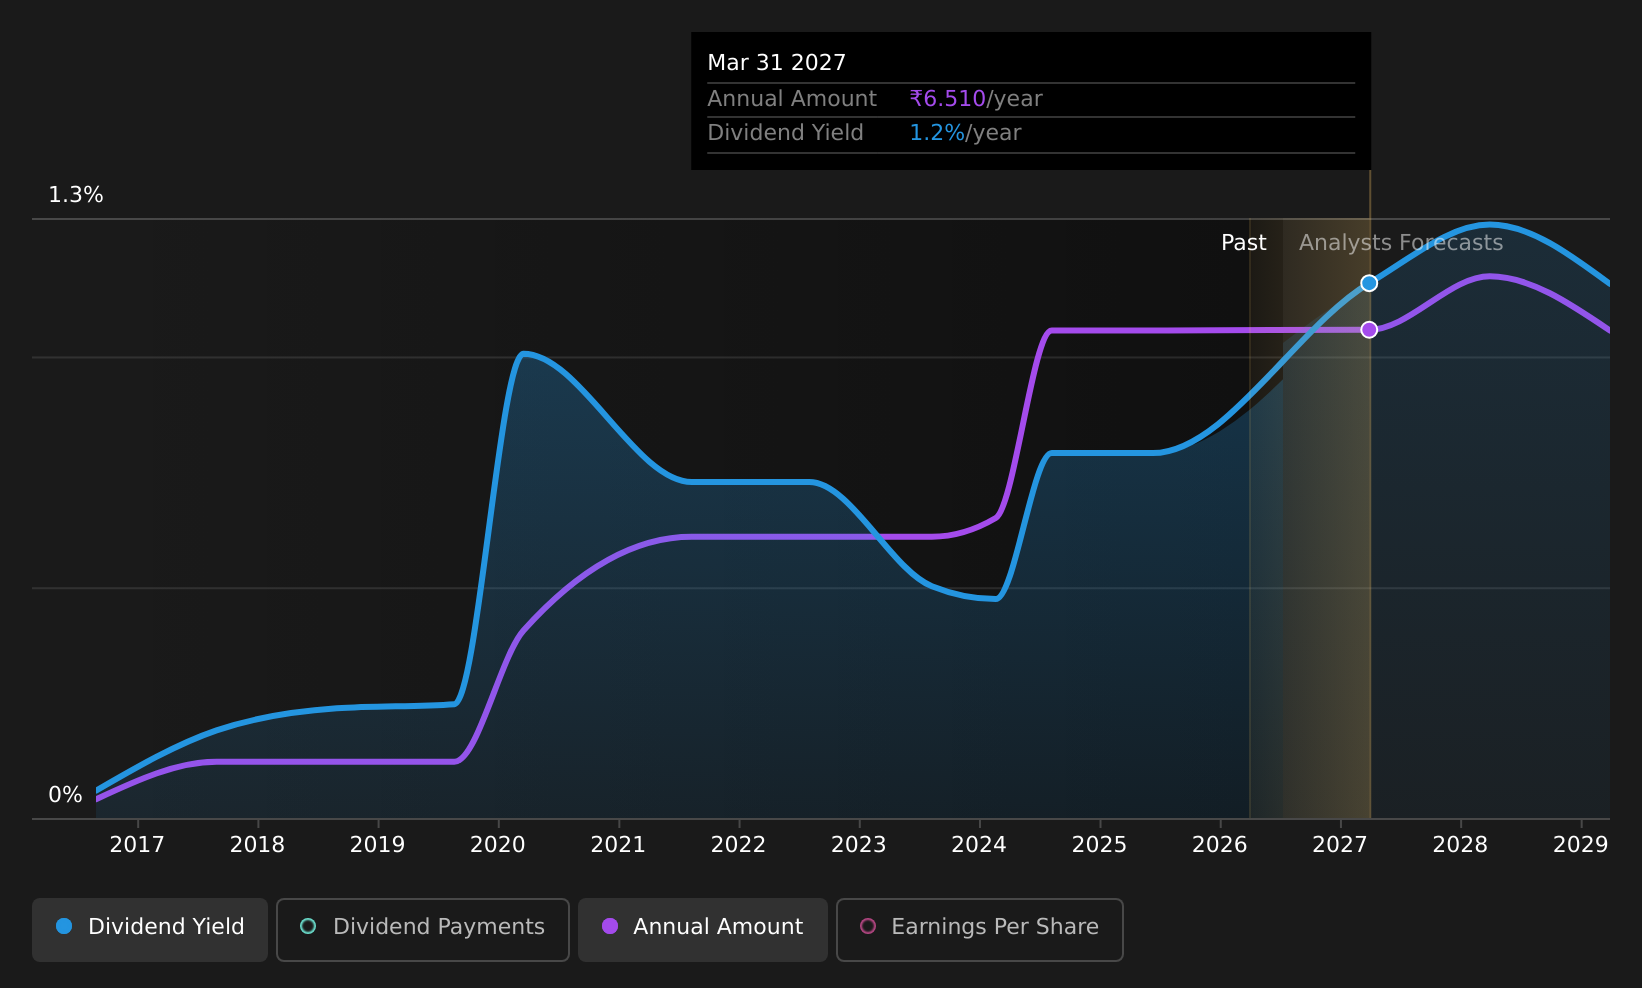
Task: Click the 2027 x-axis label
Action: coord(1340,845)
